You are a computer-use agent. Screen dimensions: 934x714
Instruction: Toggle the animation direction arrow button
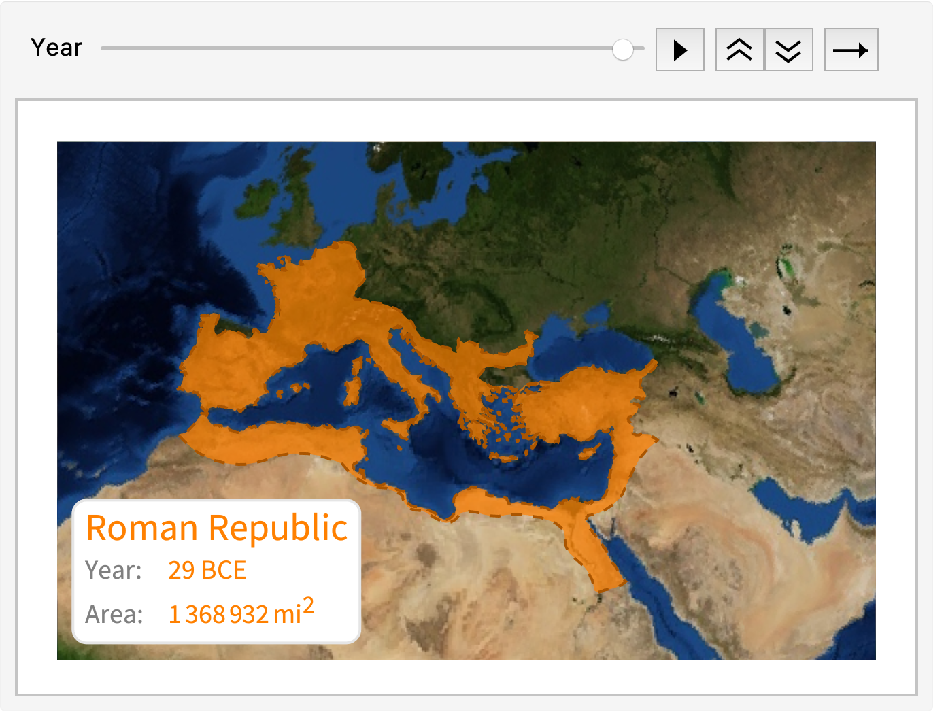coord(851,50)
